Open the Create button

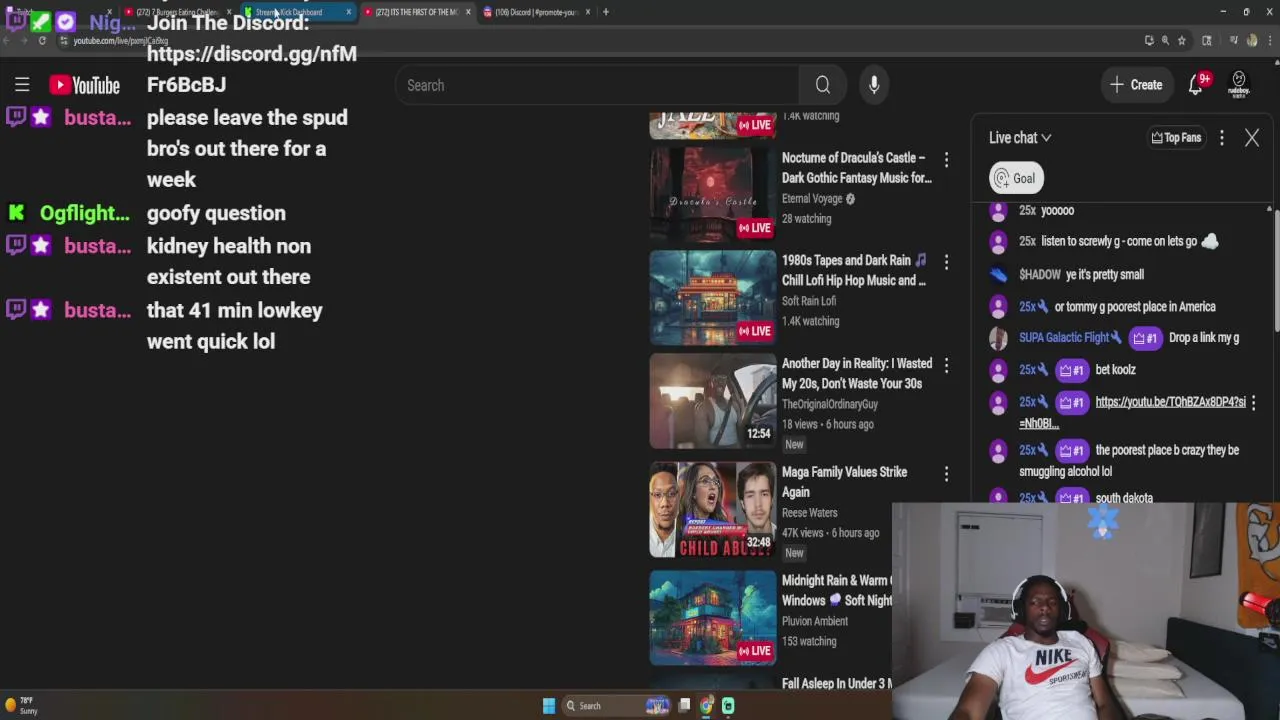point(1135,85)
